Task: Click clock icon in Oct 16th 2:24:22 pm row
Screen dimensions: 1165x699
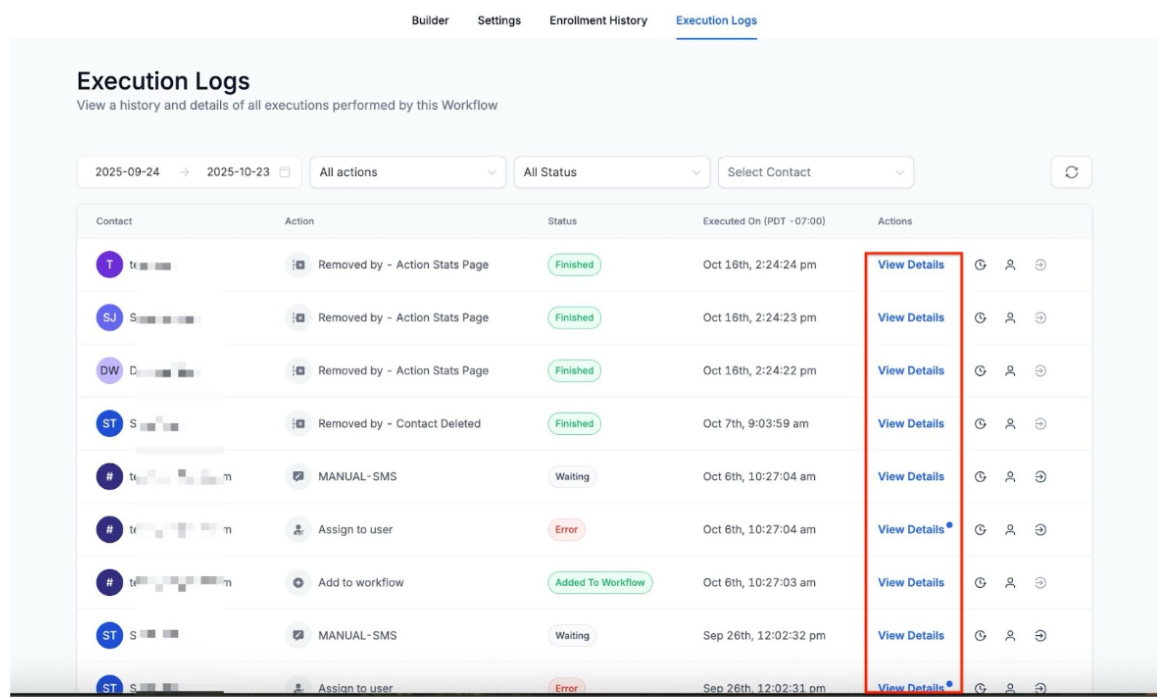Action: [981, 371]
